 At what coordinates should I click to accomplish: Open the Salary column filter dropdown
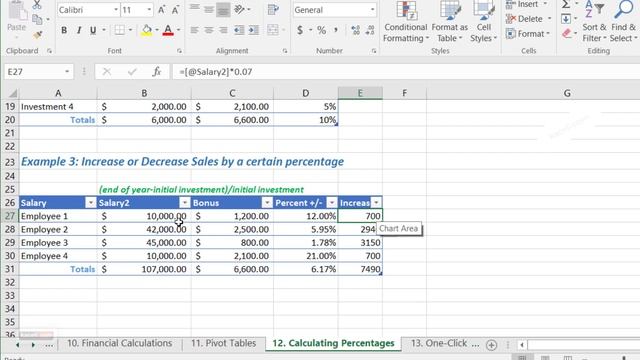tap(91, 203)
